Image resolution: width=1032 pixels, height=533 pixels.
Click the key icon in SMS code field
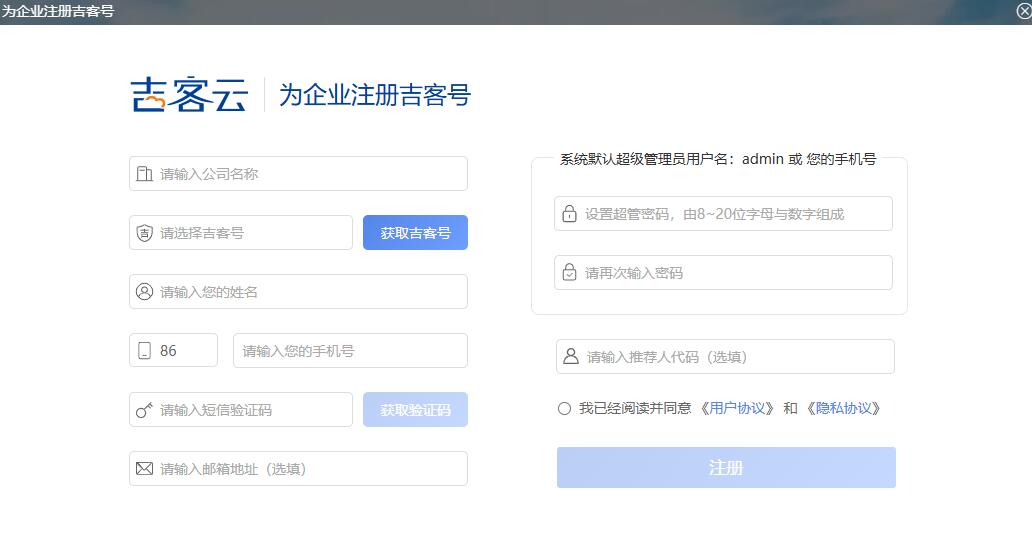144,410
